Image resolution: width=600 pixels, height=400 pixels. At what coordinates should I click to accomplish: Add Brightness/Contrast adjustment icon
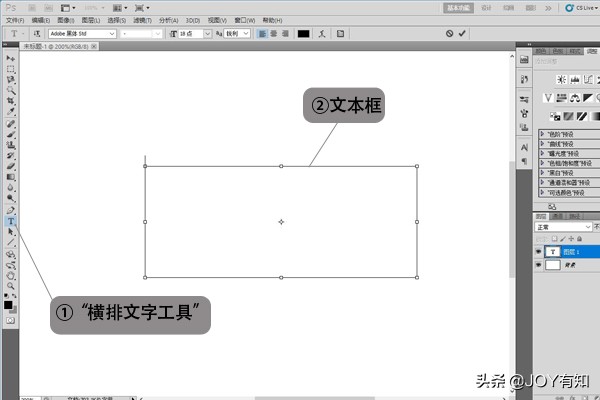pyautogui.click(x=561, y=80)
